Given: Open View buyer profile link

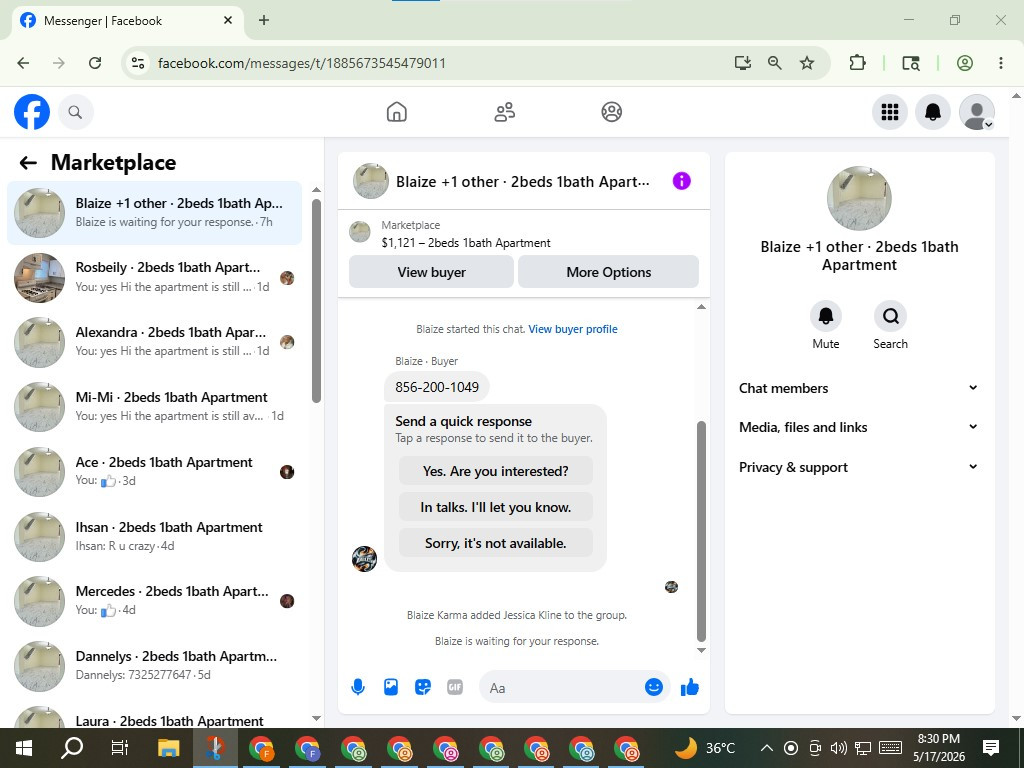Looking at the screenshot, I should click(x=573, y=329).
